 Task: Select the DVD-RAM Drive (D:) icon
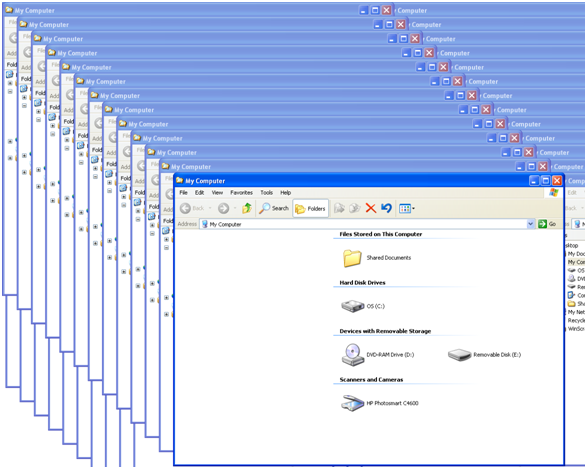[x=353, y=354]
